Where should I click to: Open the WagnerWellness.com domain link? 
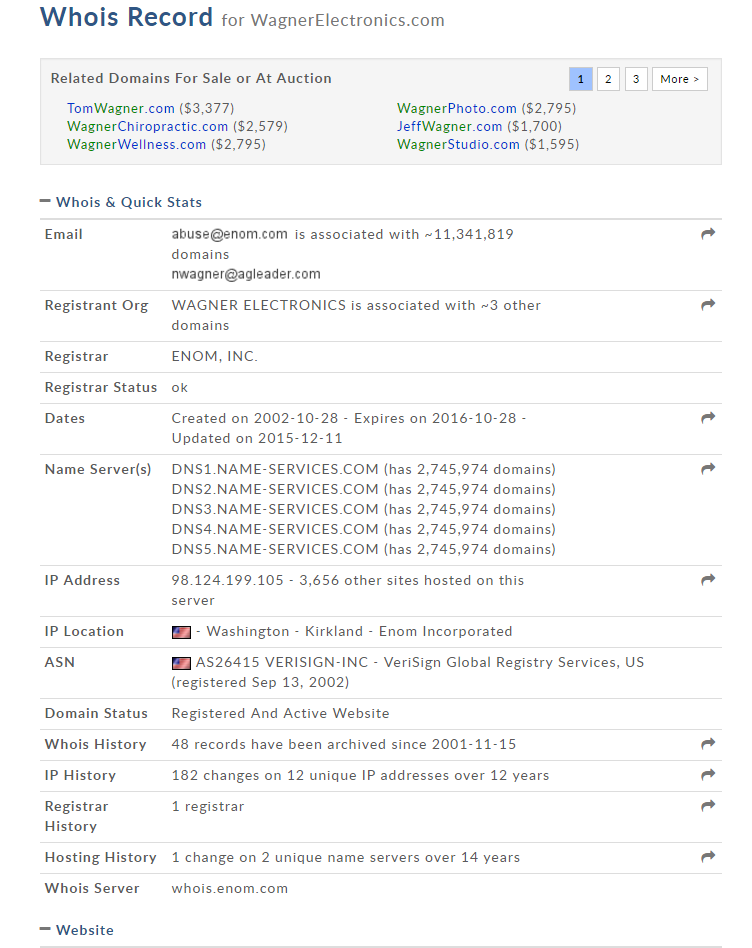click(137, 144)
